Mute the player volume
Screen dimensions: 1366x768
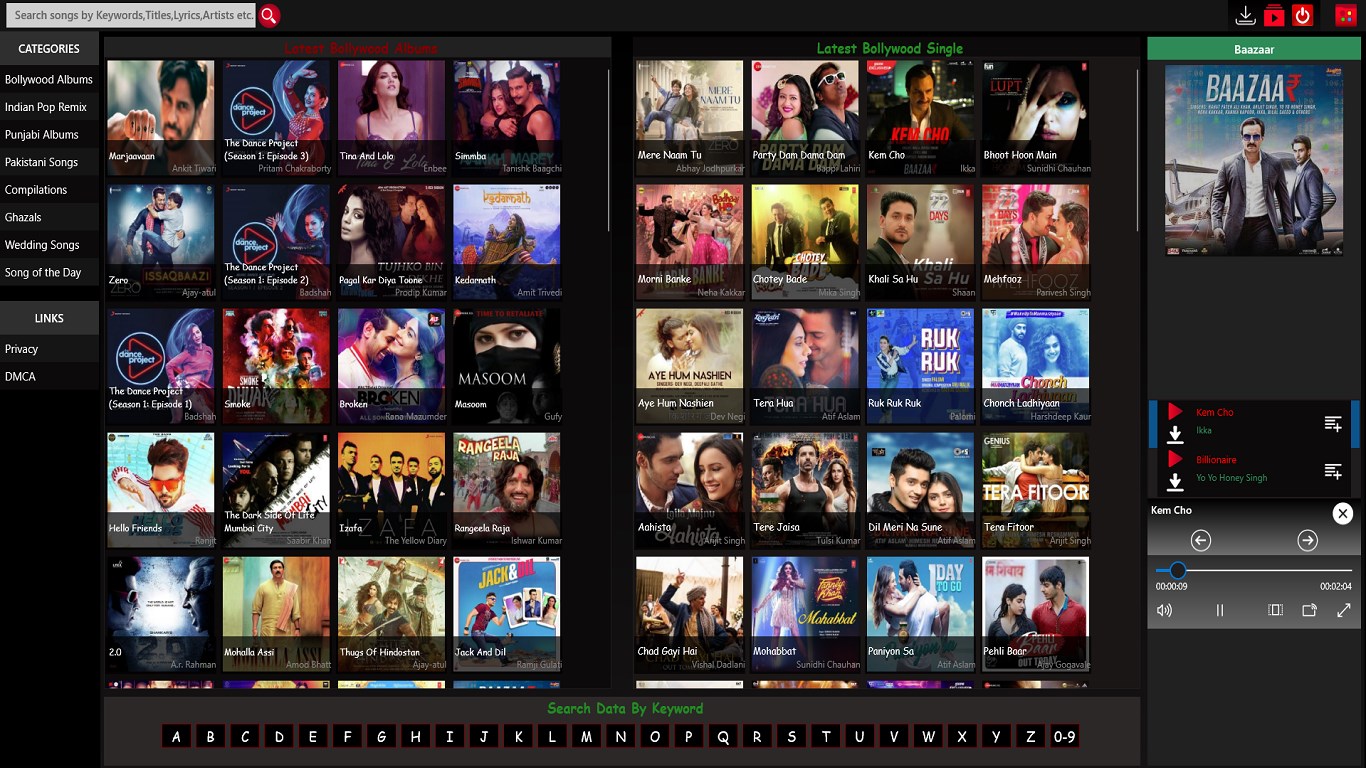(1164, 610)
